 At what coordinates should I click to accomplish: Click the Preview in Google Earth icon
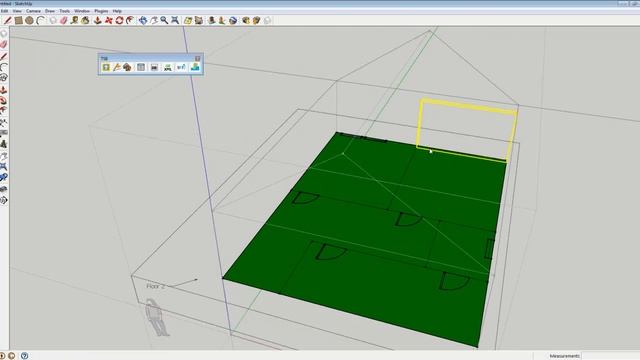pos(233,20)
